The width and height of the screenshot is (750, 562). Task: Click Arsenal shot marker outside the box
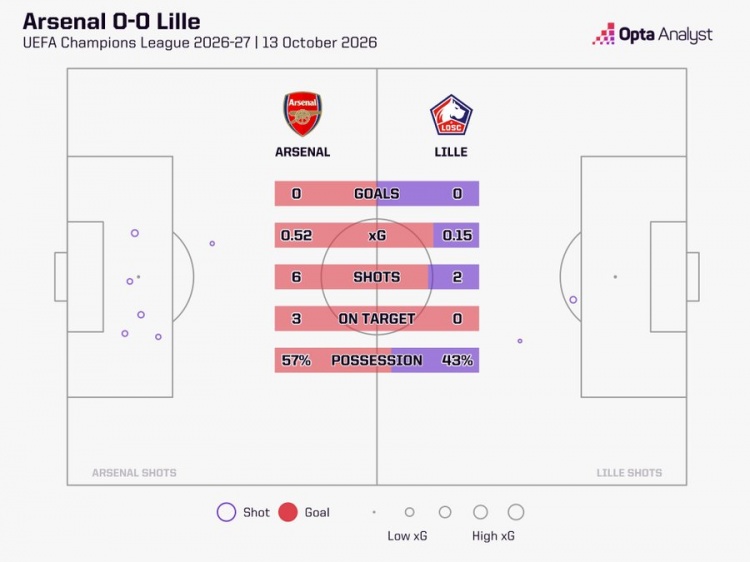pos(212,243)
